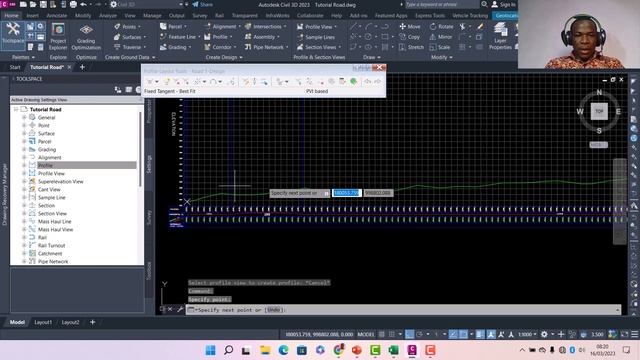Click the Customization menu icon in status bar
Image resolution: width=640 pixels, height=360 pixels.
(634, 334)
